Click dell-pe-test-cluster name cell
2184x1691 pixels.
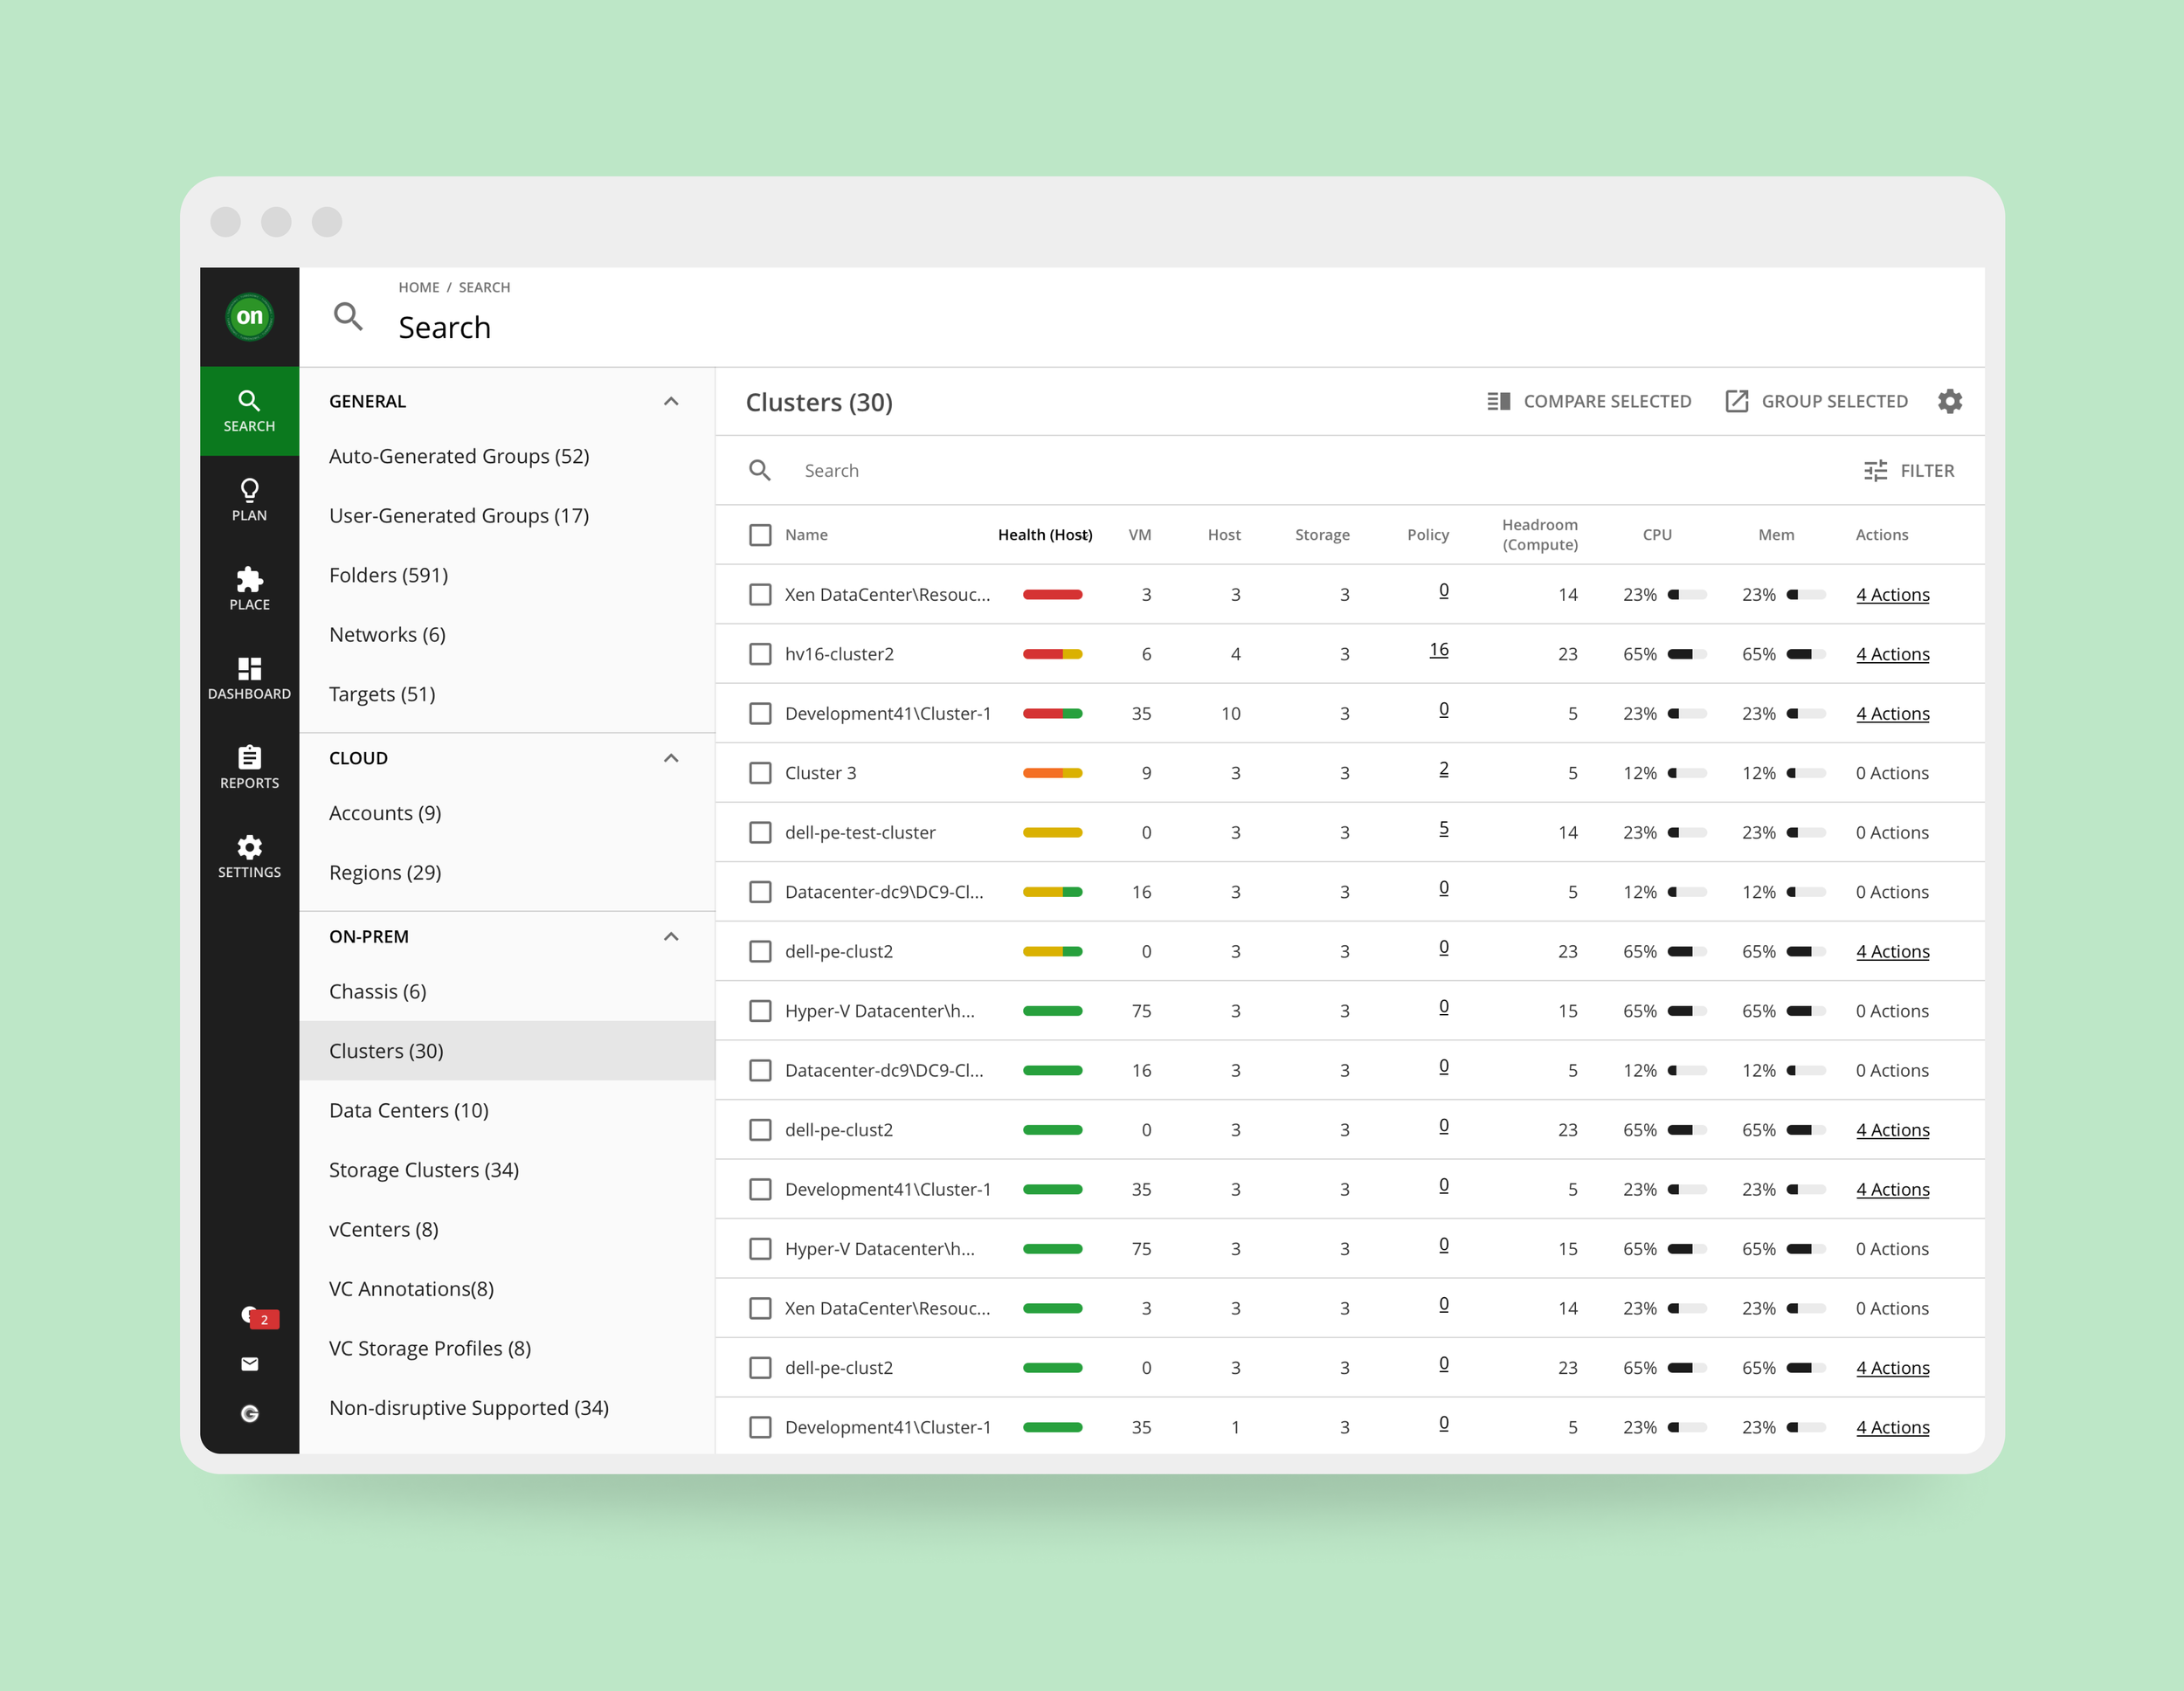coord(860,832)
